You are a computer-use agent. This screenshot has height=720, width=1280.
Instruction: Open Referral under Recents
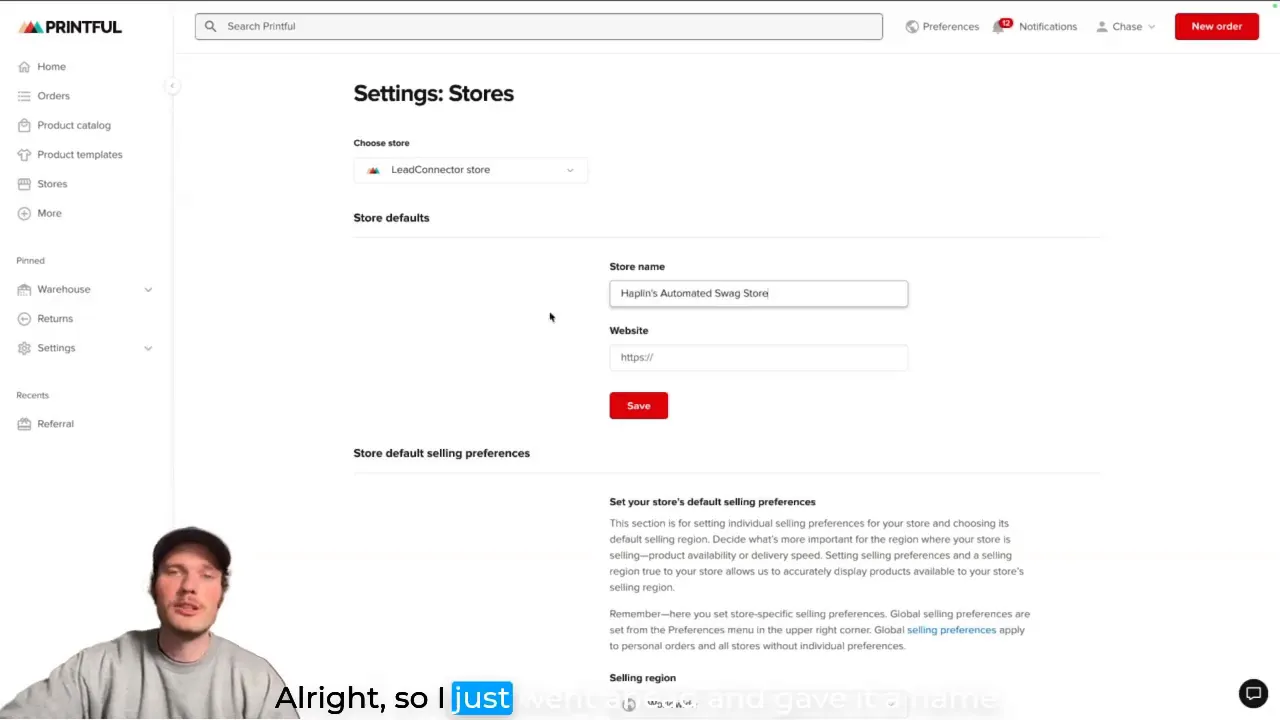click(x=55, y=424)
